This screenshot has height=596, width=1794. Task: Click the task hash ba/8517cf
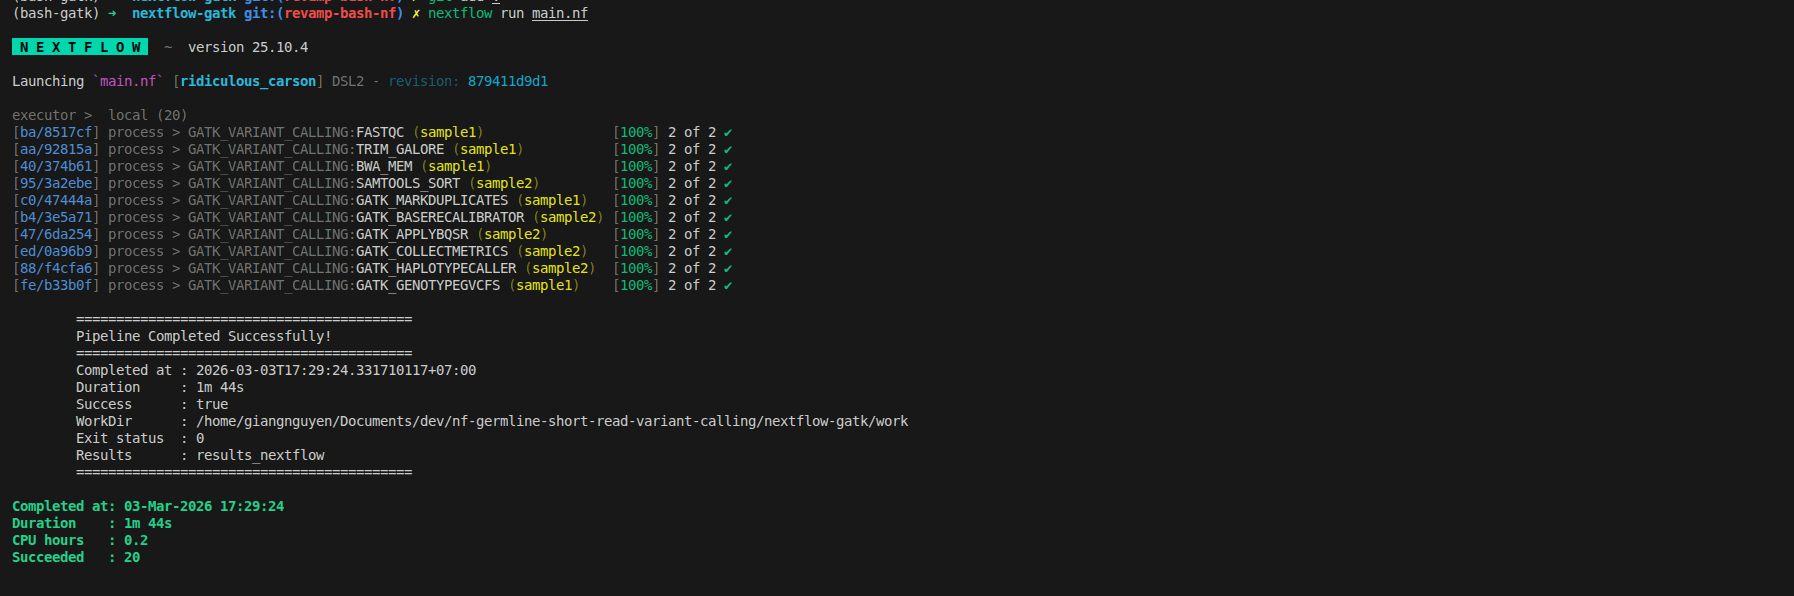[x=56, y=132]
